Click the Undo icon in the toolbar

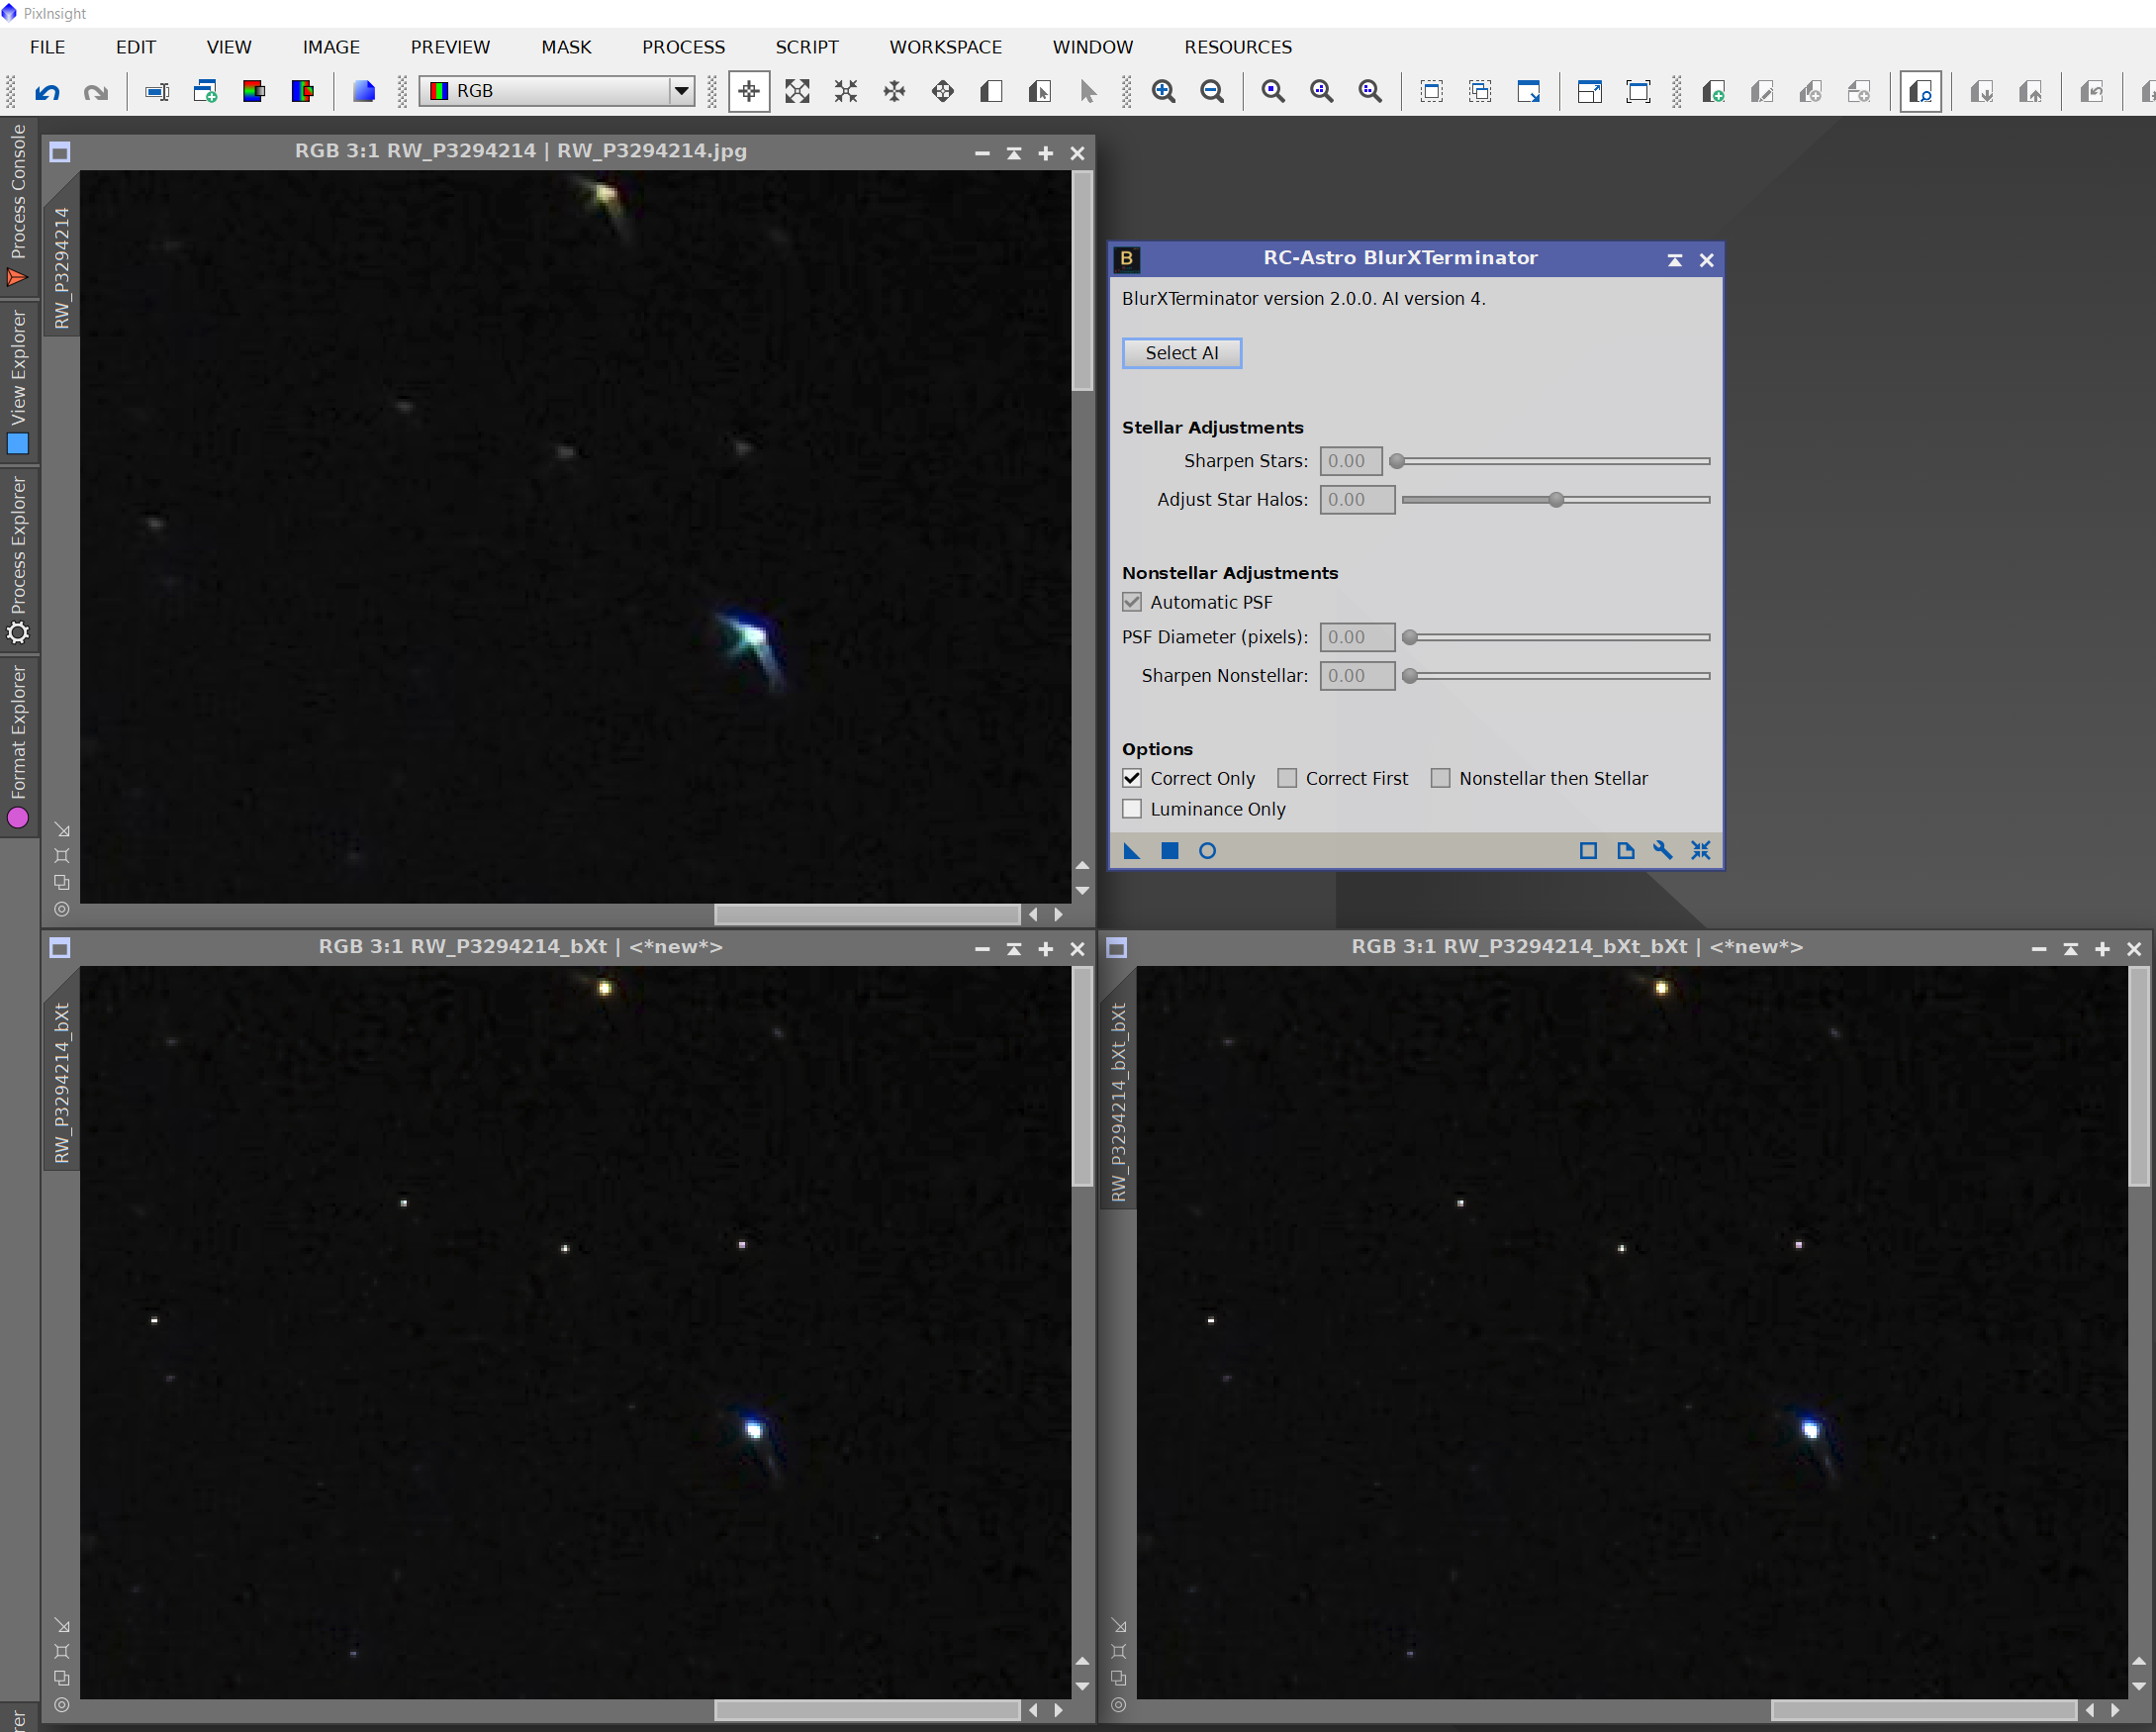point(47,92)
